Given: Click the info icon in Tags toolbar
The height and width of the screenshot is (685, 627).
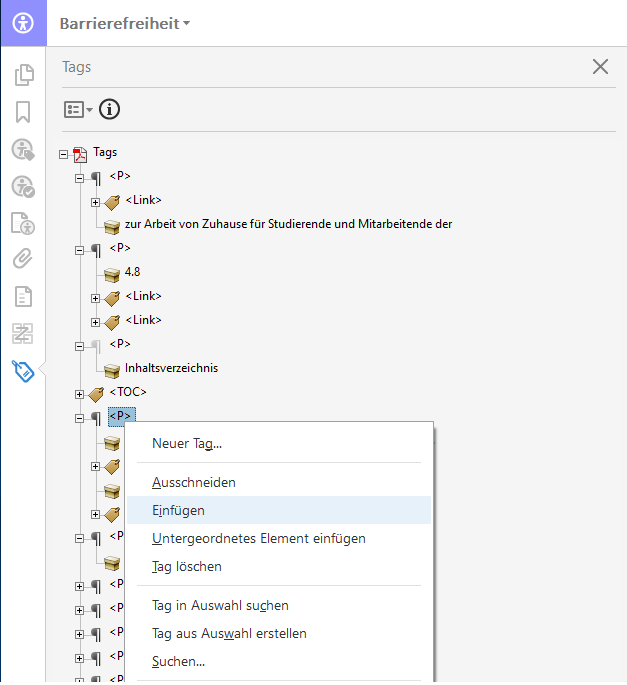Looking at the screenshot, I should [x=109, y=109].
